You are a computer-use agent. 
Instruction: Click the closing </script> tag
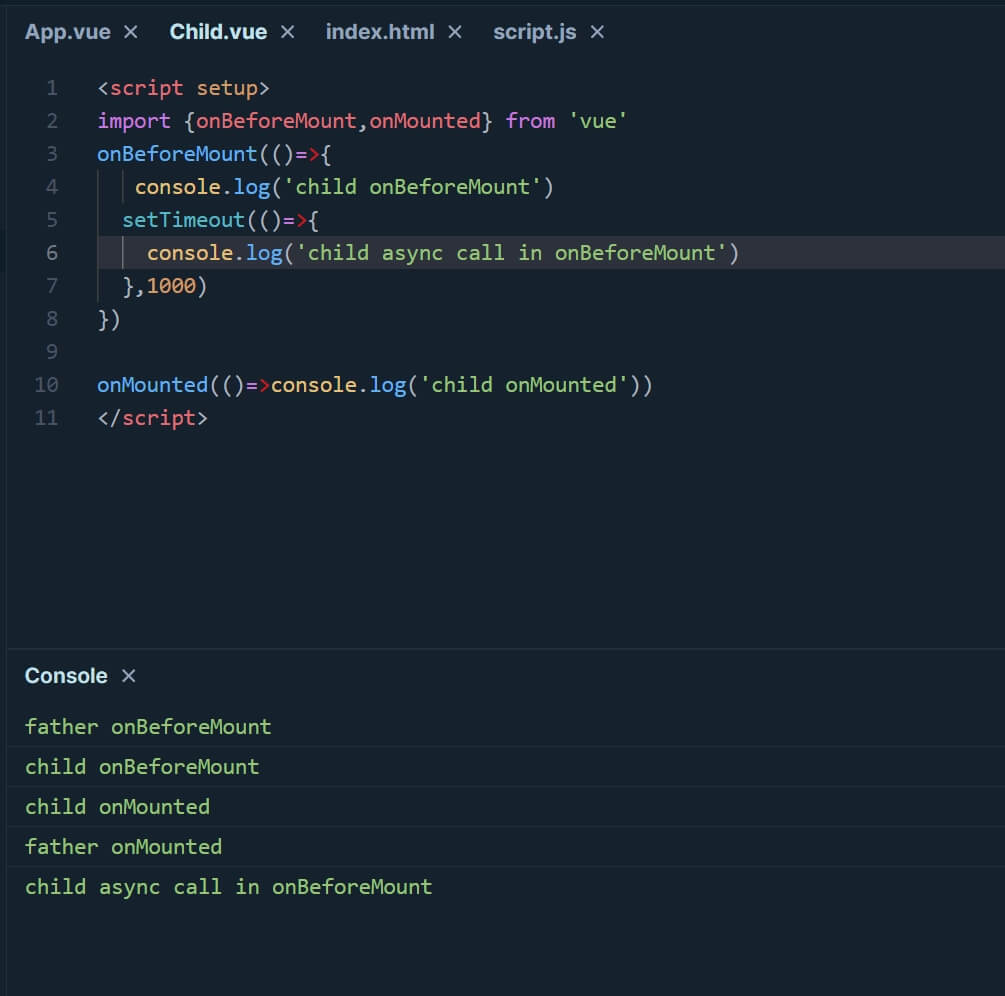click(x=152, y=418)
